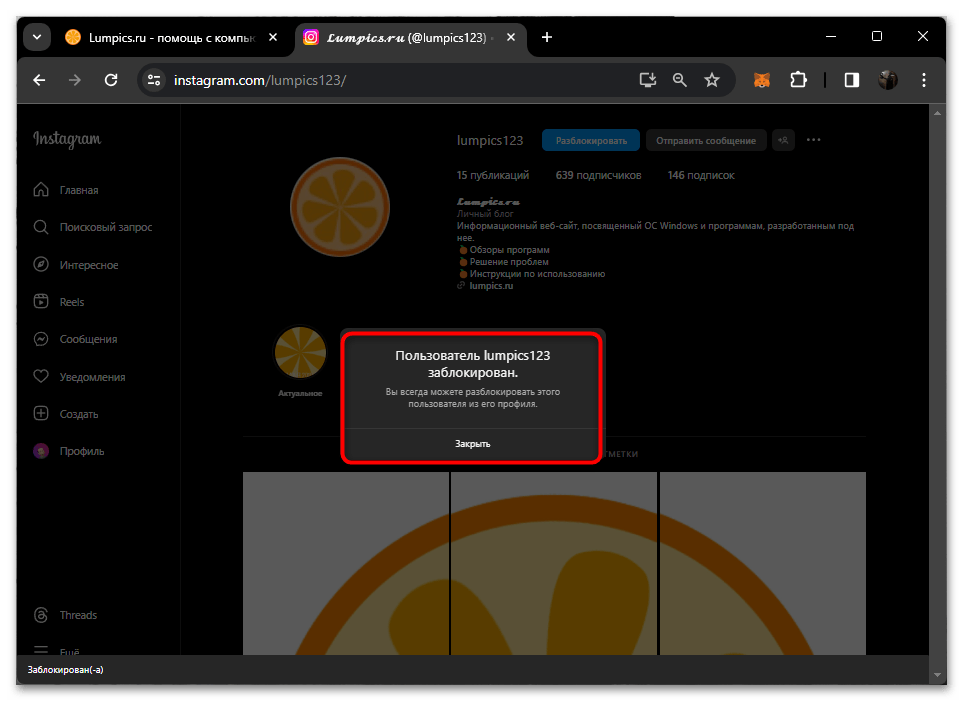Image resolution: width=963 pixels, height=701 pixels.
Task: Click the Instagram logo in sidebar
Action: pyautogui.click(x=67, y=139)
